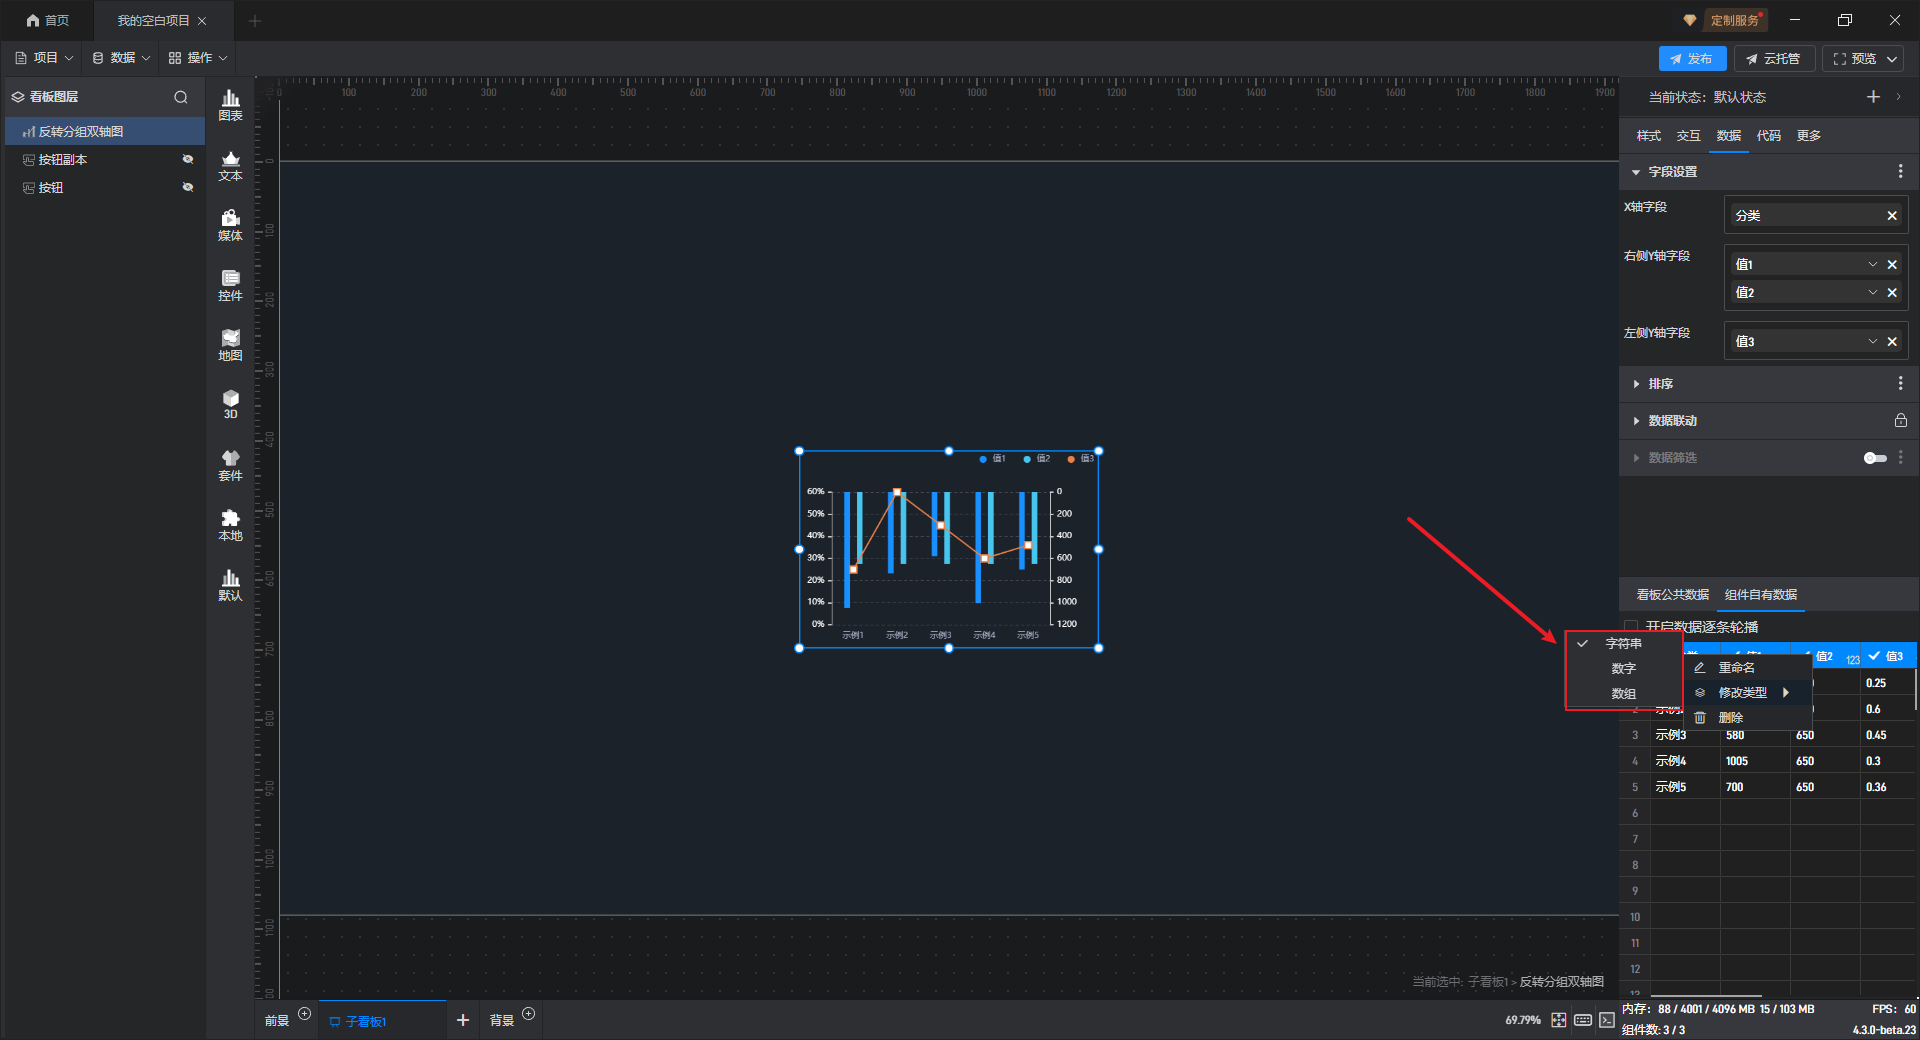Image resolution: width=1920 pixels, height=1040 pixels.
Task: Select 反转分组双轴图 layer
Action: pos(105,131)
